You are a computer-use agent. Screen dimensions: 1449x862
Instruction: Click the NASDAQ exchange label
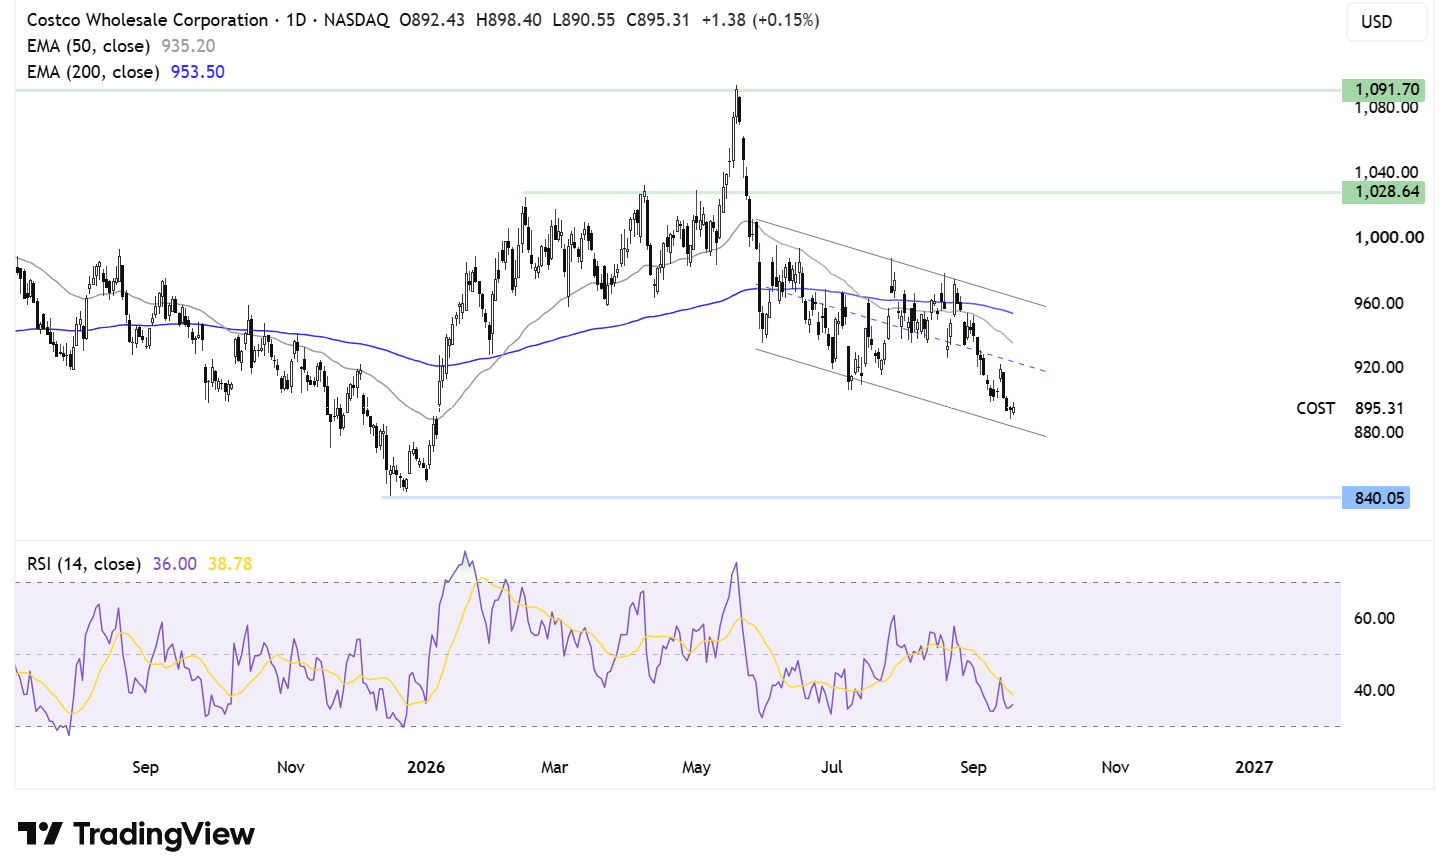[x=356, y=20]
